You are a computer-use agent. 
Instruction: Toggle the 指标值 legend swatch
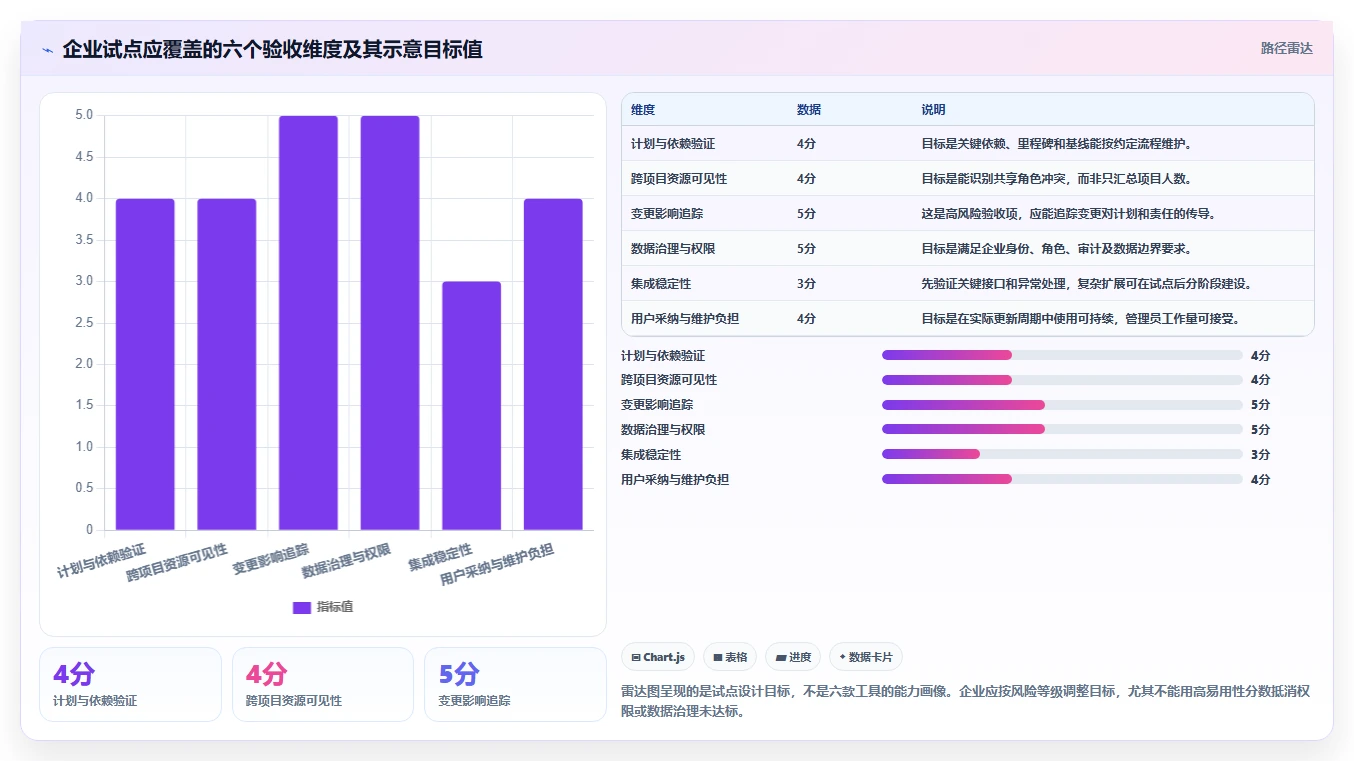(x=302, y=607)
